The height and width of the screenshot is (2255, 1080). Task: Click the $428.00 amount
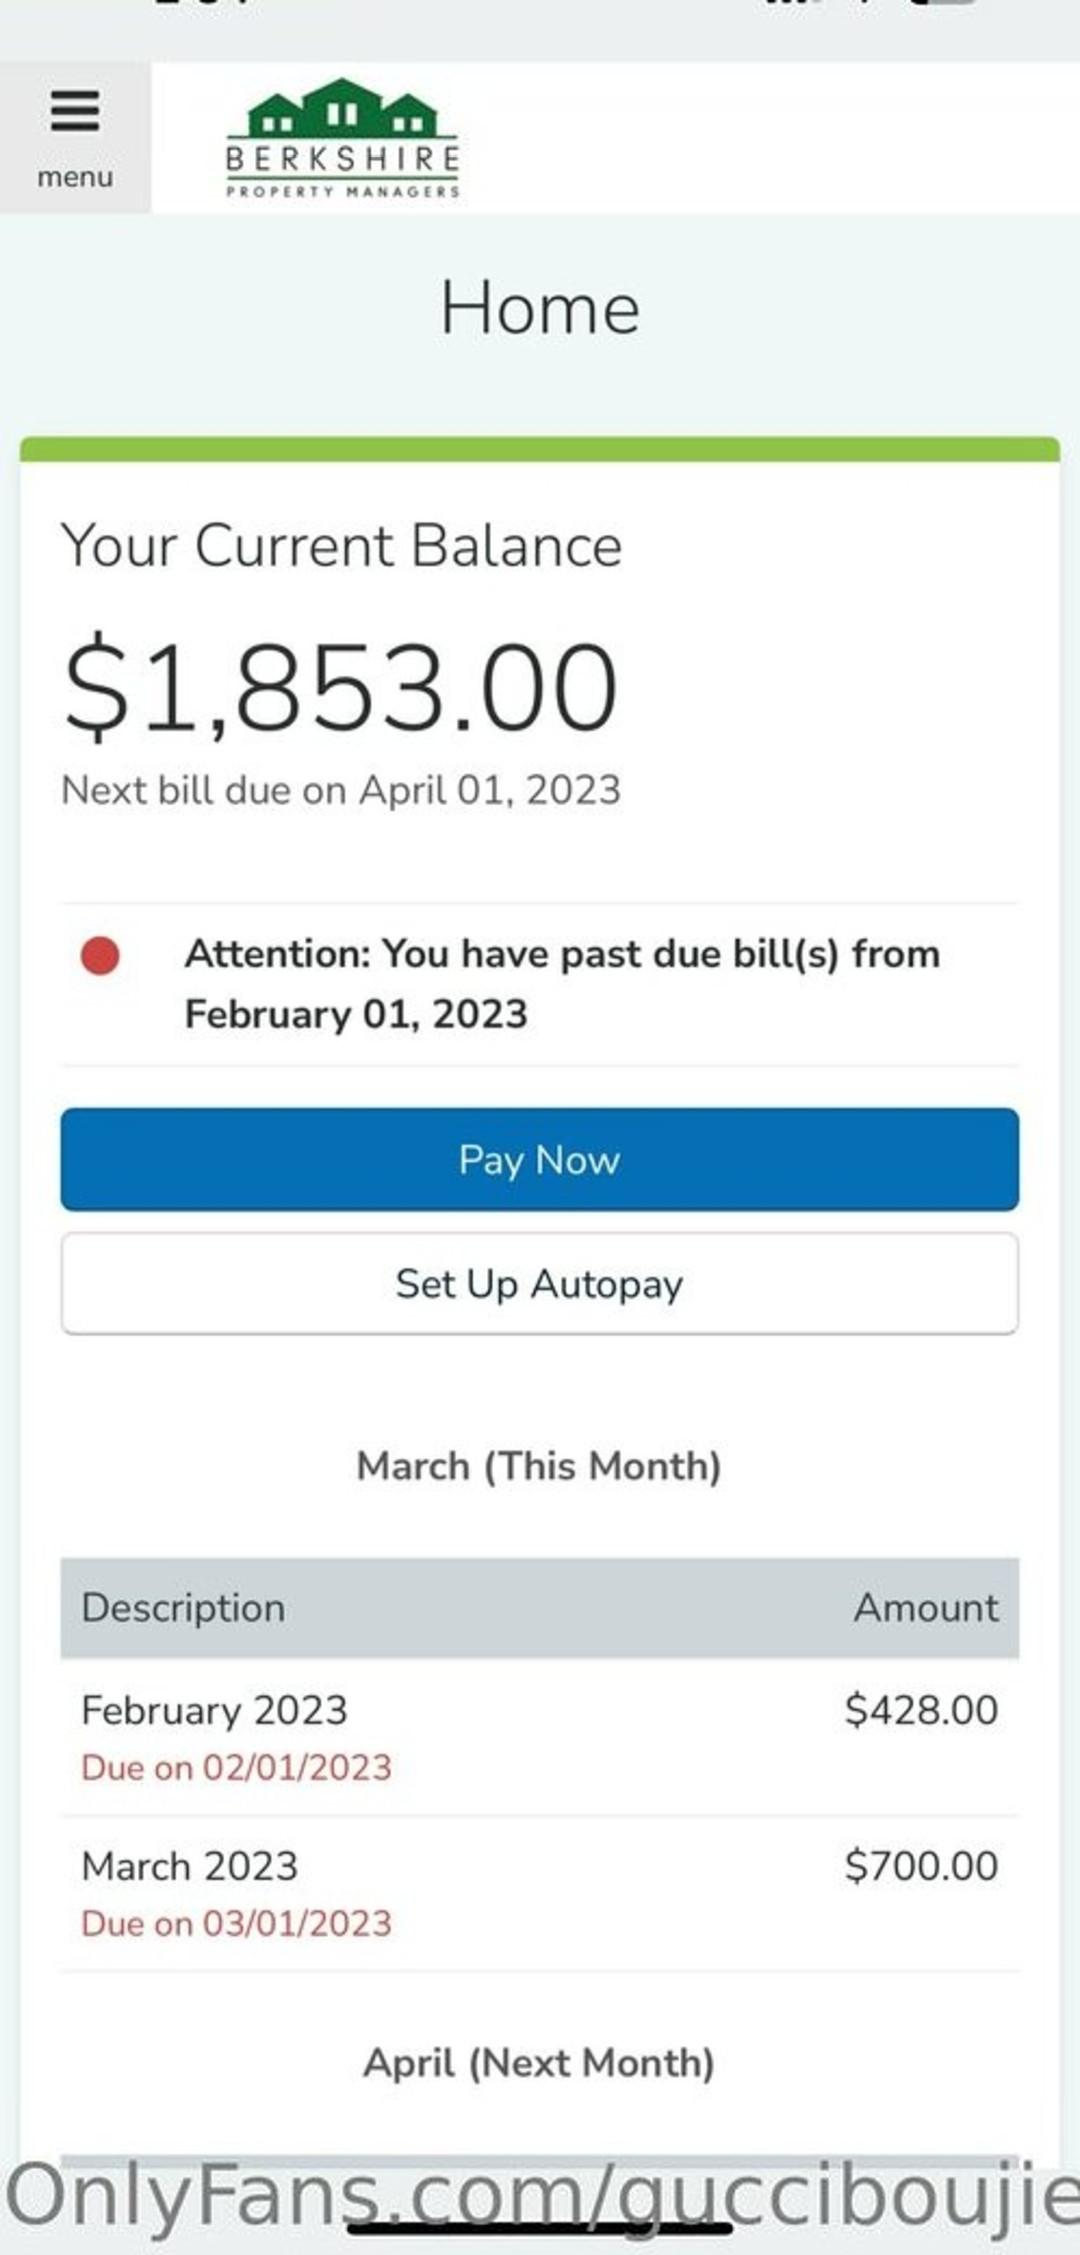(x=920, y=1710)
